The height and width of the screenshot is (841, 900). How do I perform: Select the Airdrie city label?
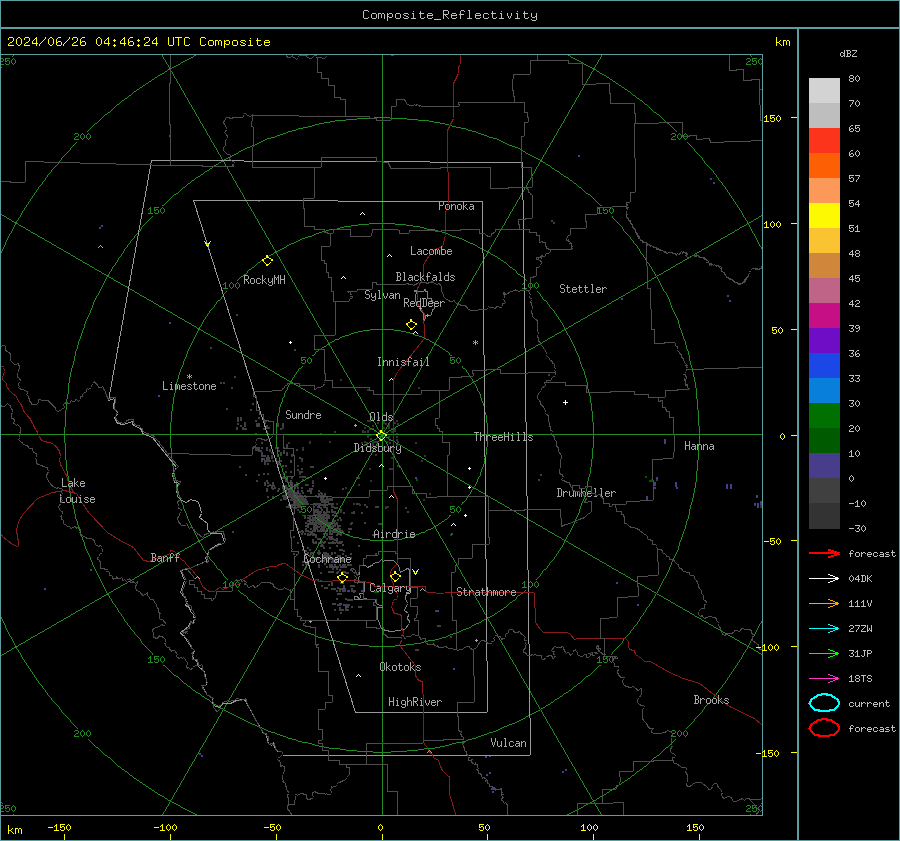[394, 534]
